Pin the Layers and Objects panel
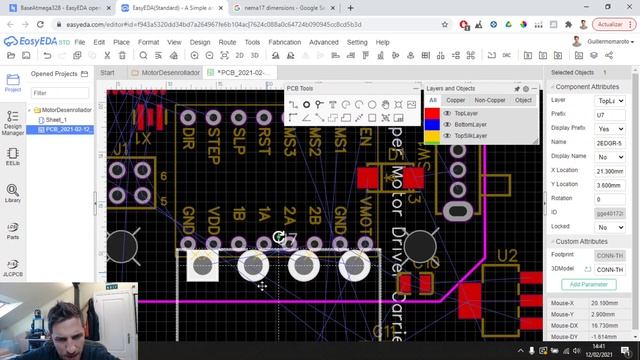Image resolution: width=640 pixels, height=360 pixels. pos(517,89)
